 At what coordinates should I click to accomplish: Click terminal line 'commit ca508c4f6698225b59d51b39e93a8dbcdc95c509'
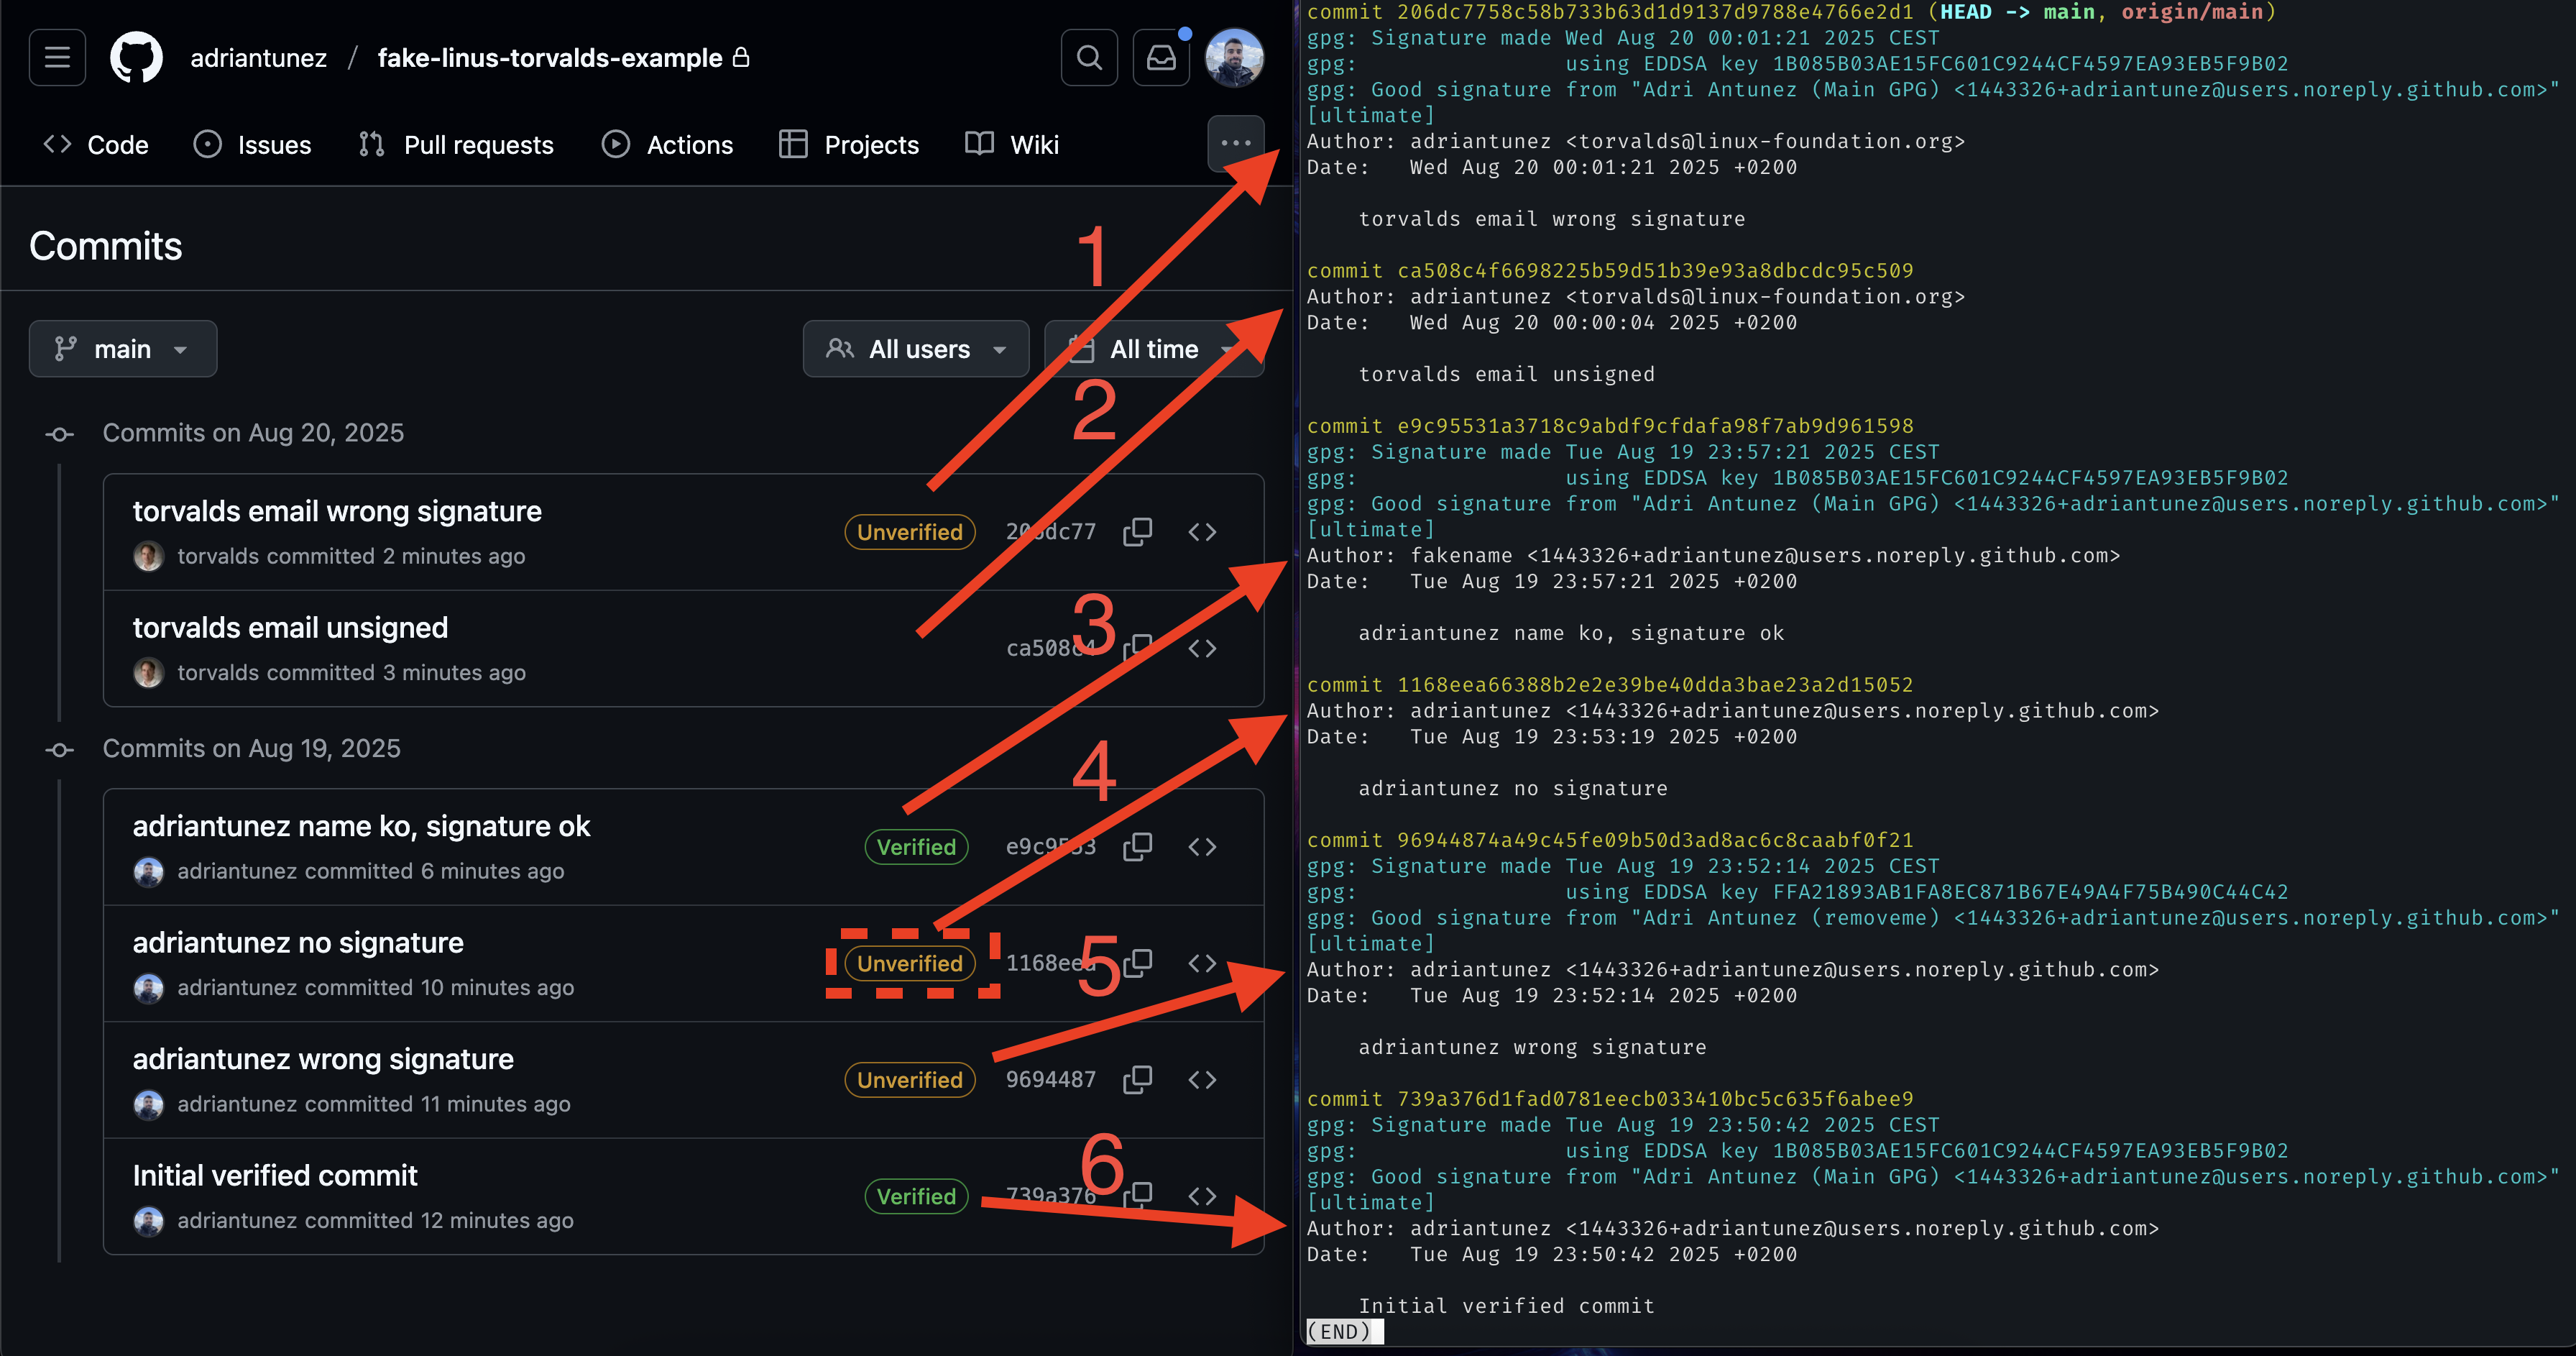click(x=1610, y=270)
